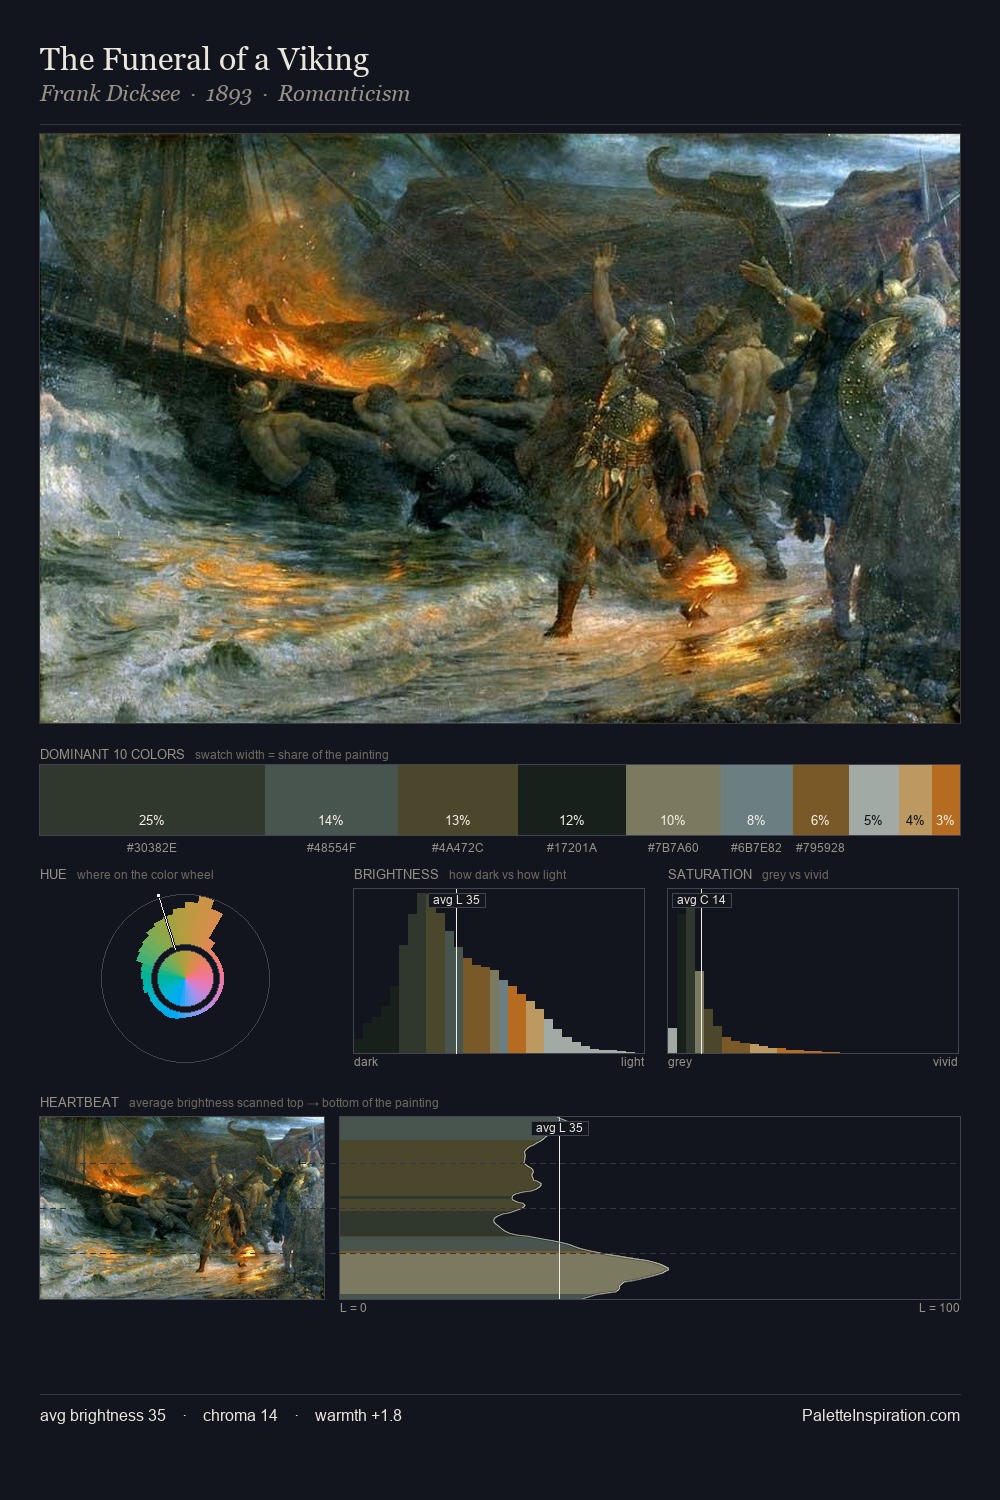
Task: Click 'where on the color wheel' caption
Action: click(x=145, y=875)
